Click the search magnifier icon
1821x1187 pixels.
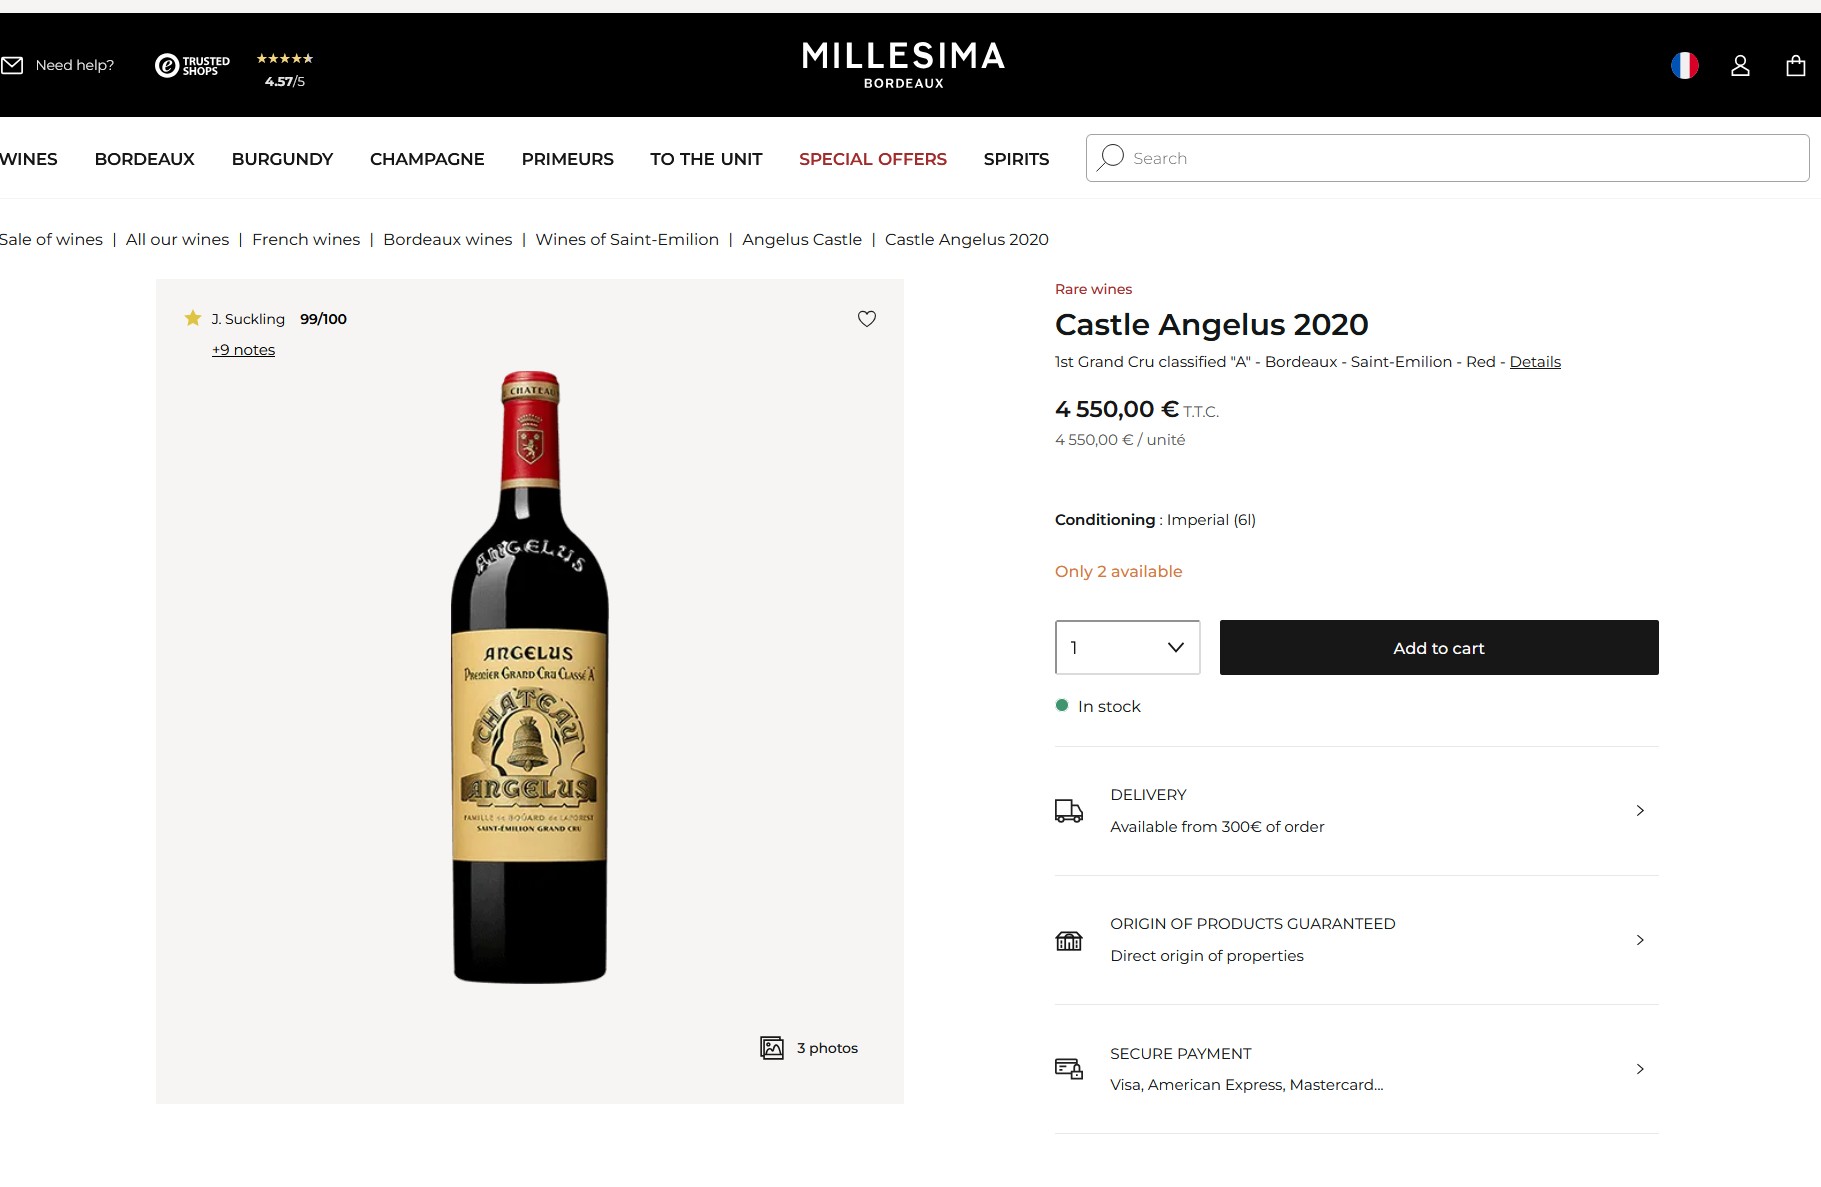(x=1110, y=158)
